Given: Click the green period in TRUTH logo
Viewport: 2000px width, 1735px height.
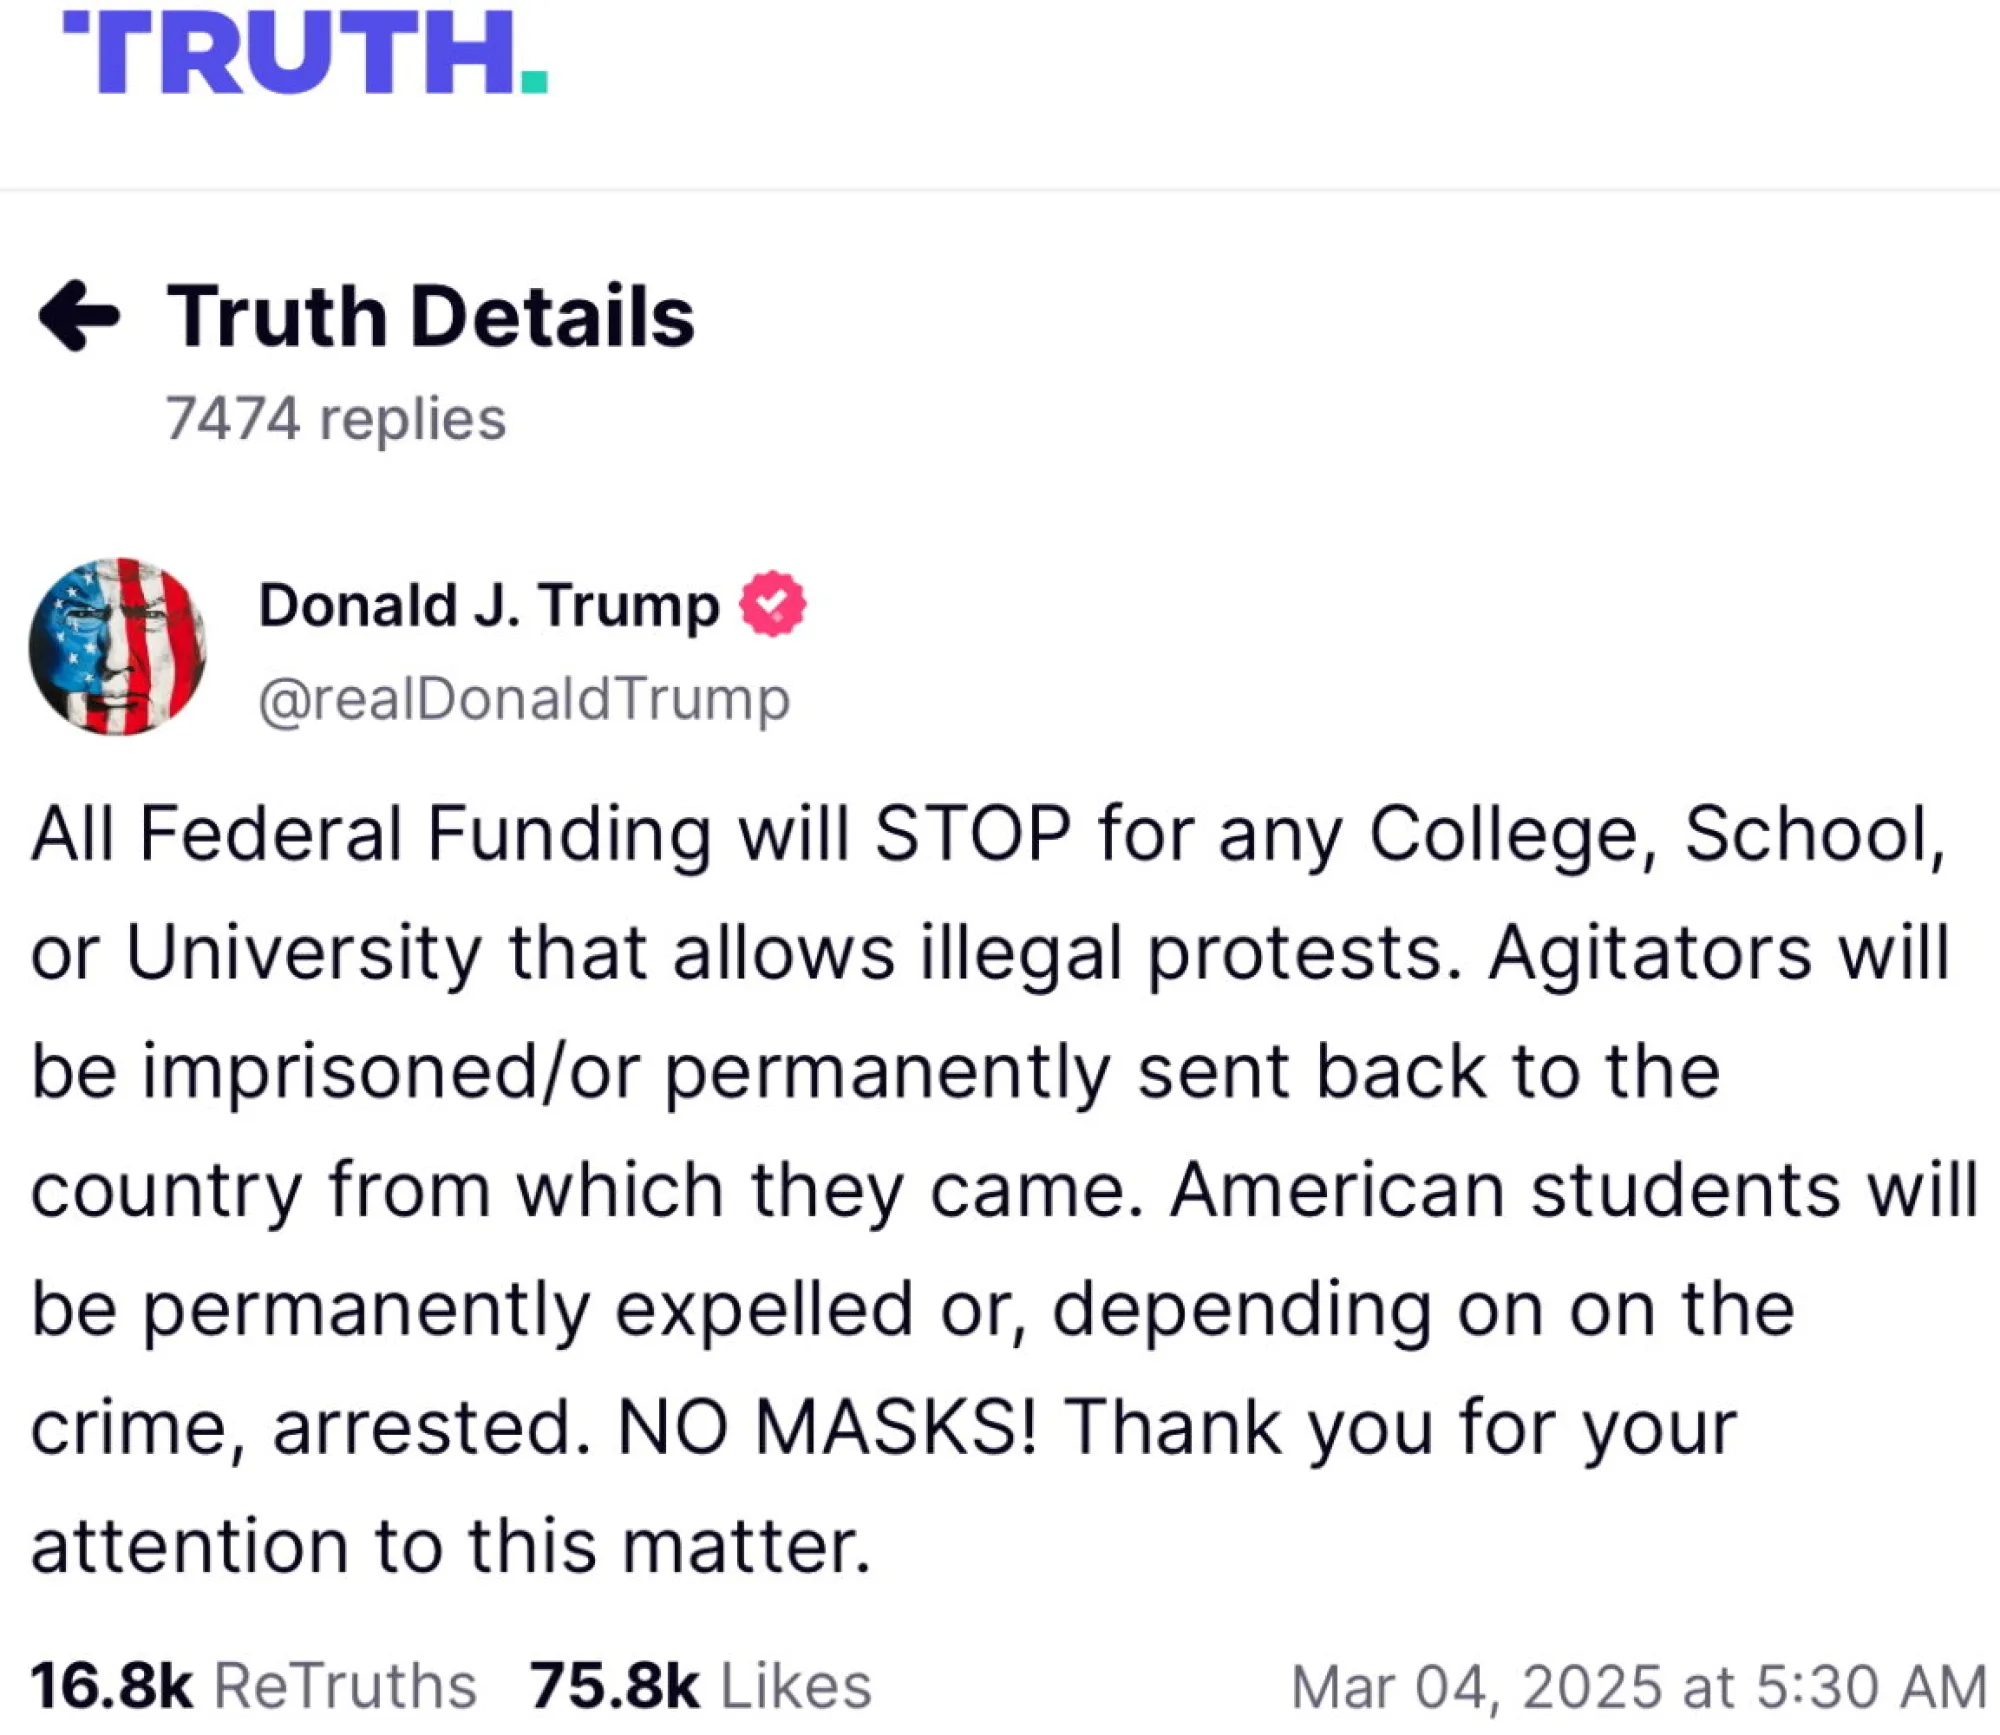Looking at the screenshot, I should [534, 81].
